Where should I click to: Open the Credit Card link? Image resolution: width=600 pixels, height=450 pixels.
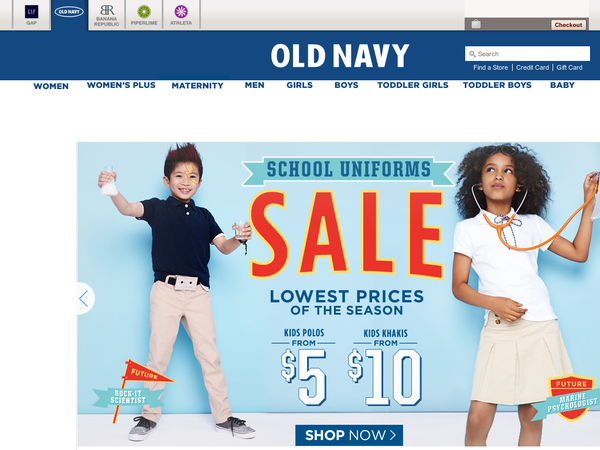tap(532, 67)
